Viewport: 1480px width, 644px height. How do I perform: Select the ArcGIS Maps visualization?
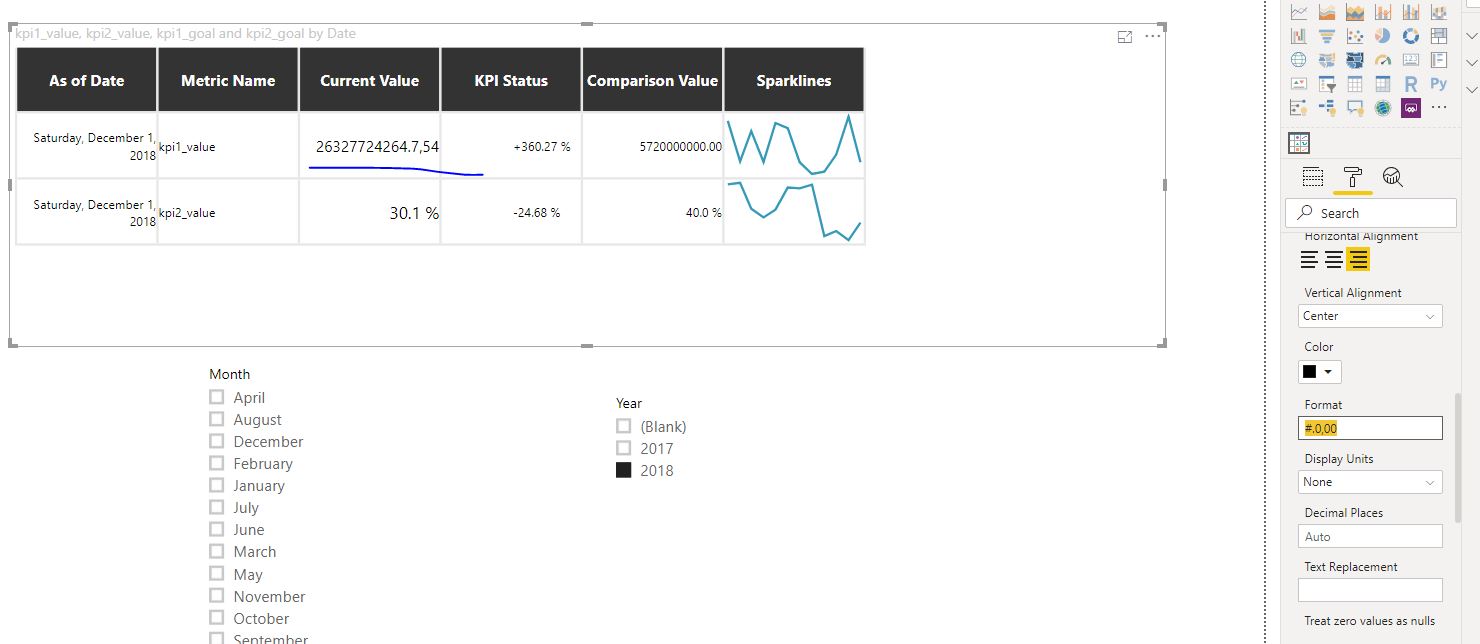coord(1383,107)
